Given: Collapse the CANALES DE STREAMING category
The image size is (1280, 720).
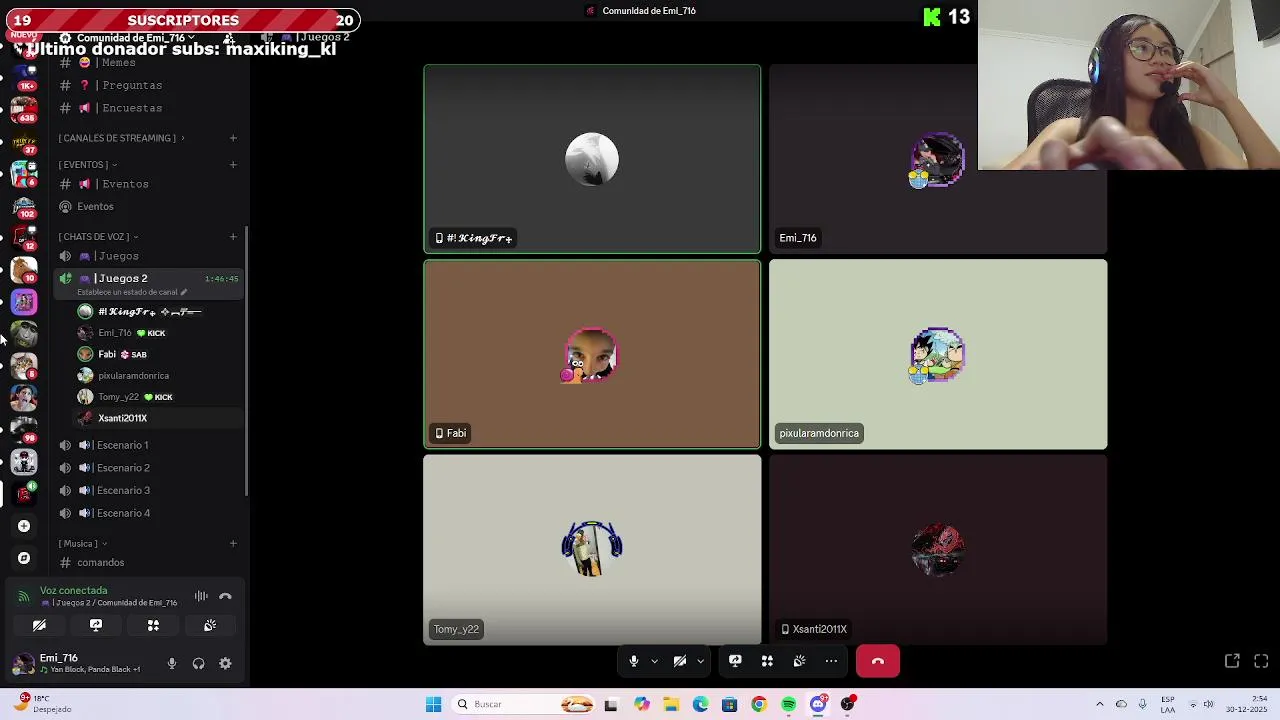Looking at the screenshot, I should pyautogui.click(x=121, y=138).
